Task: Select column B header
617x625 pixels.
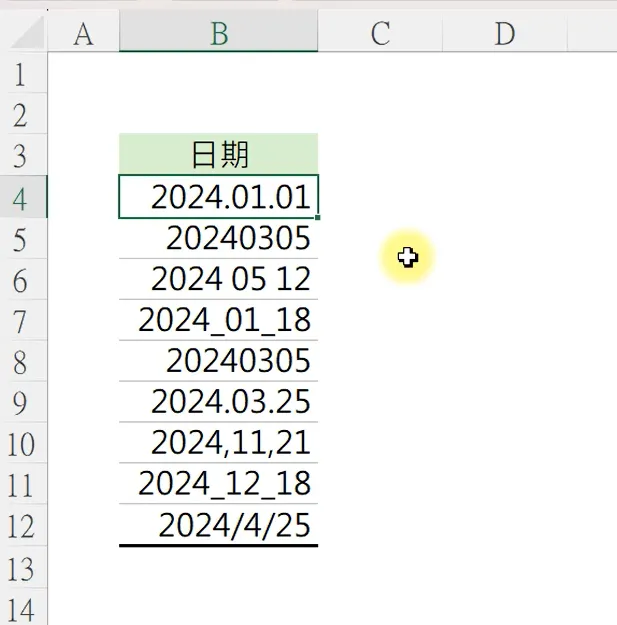Action: (x=219, y=34)
